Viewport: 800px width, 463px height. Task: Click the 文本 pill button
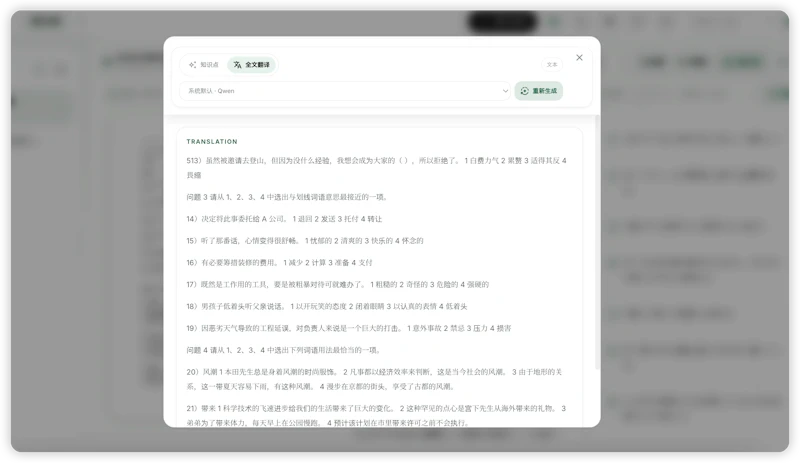552,65
